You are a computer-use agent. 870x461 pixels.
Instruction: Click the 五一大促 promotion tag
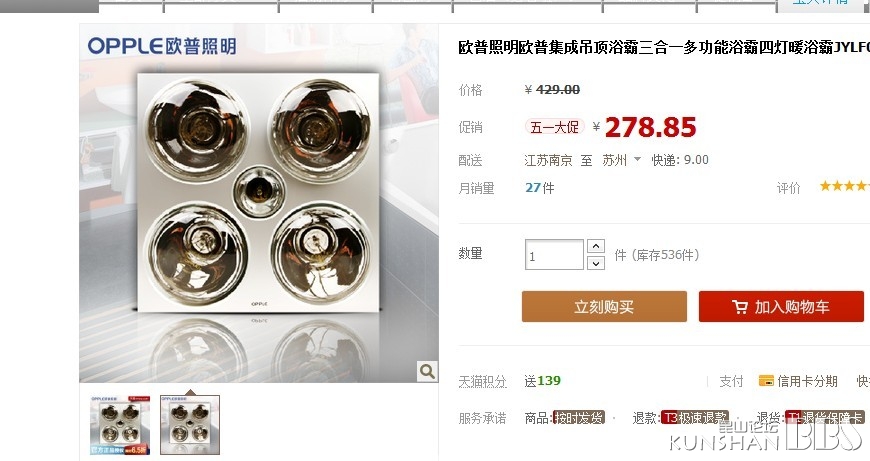pos(554,127)
